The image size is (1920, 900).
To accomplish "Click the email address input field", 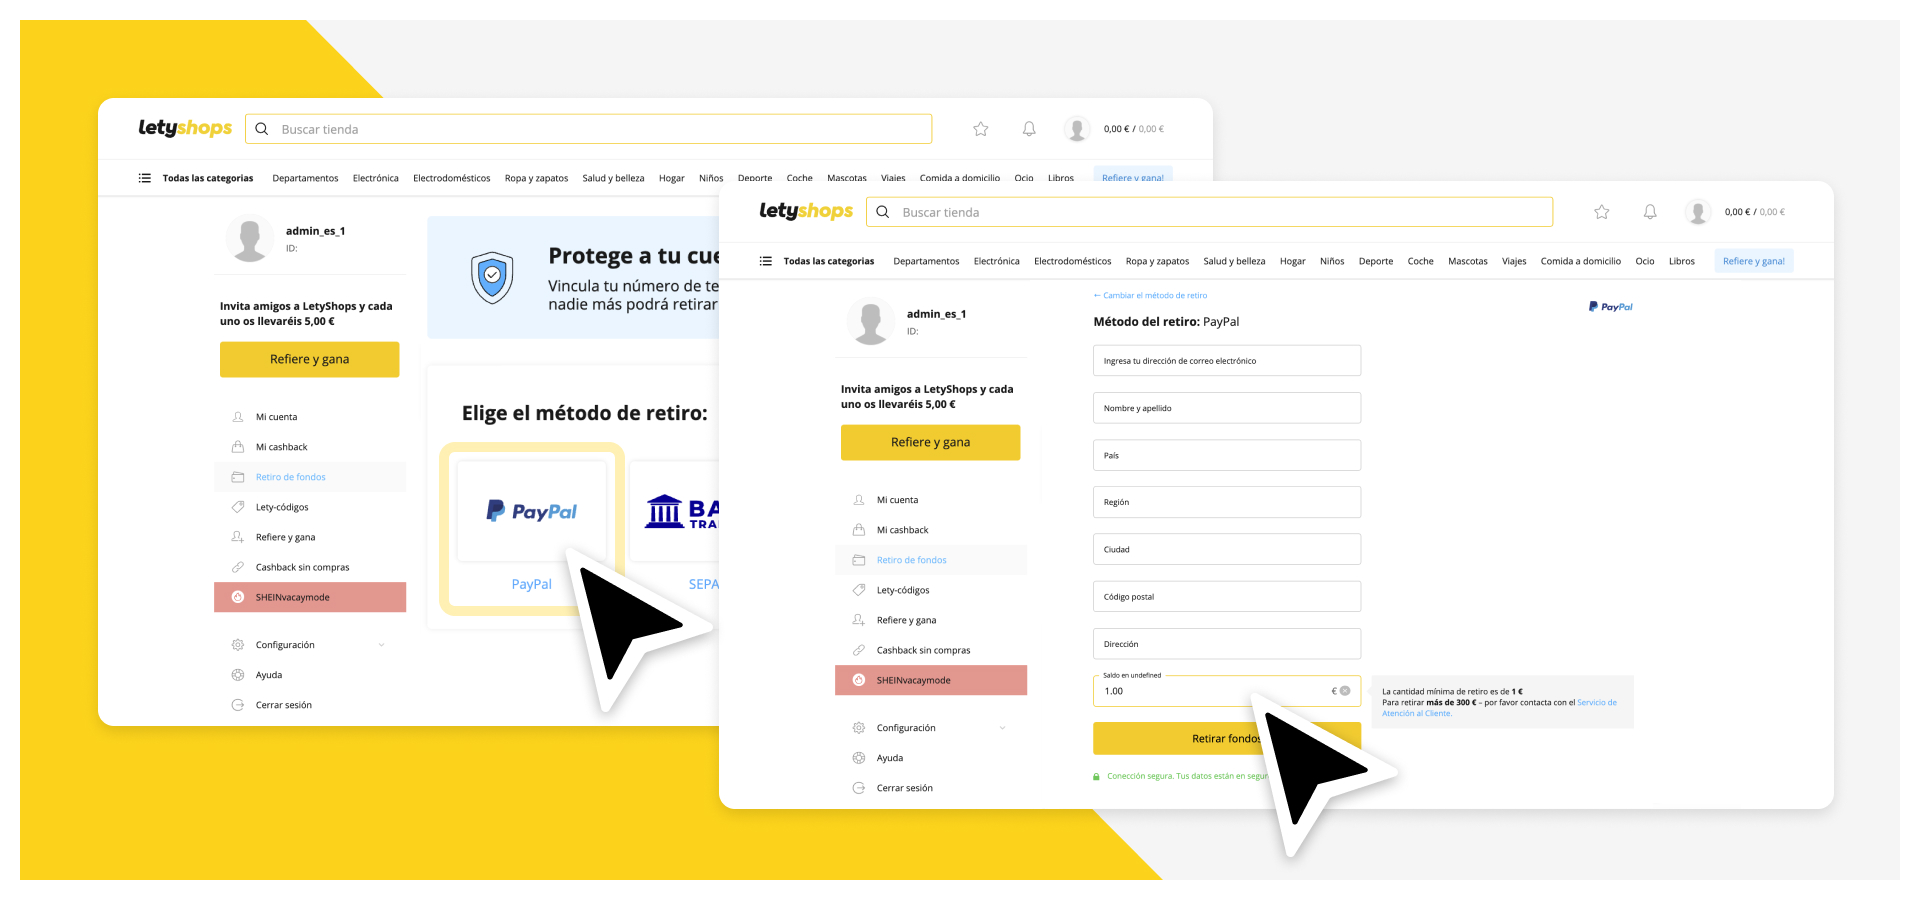I will [x=1227, y=361].
